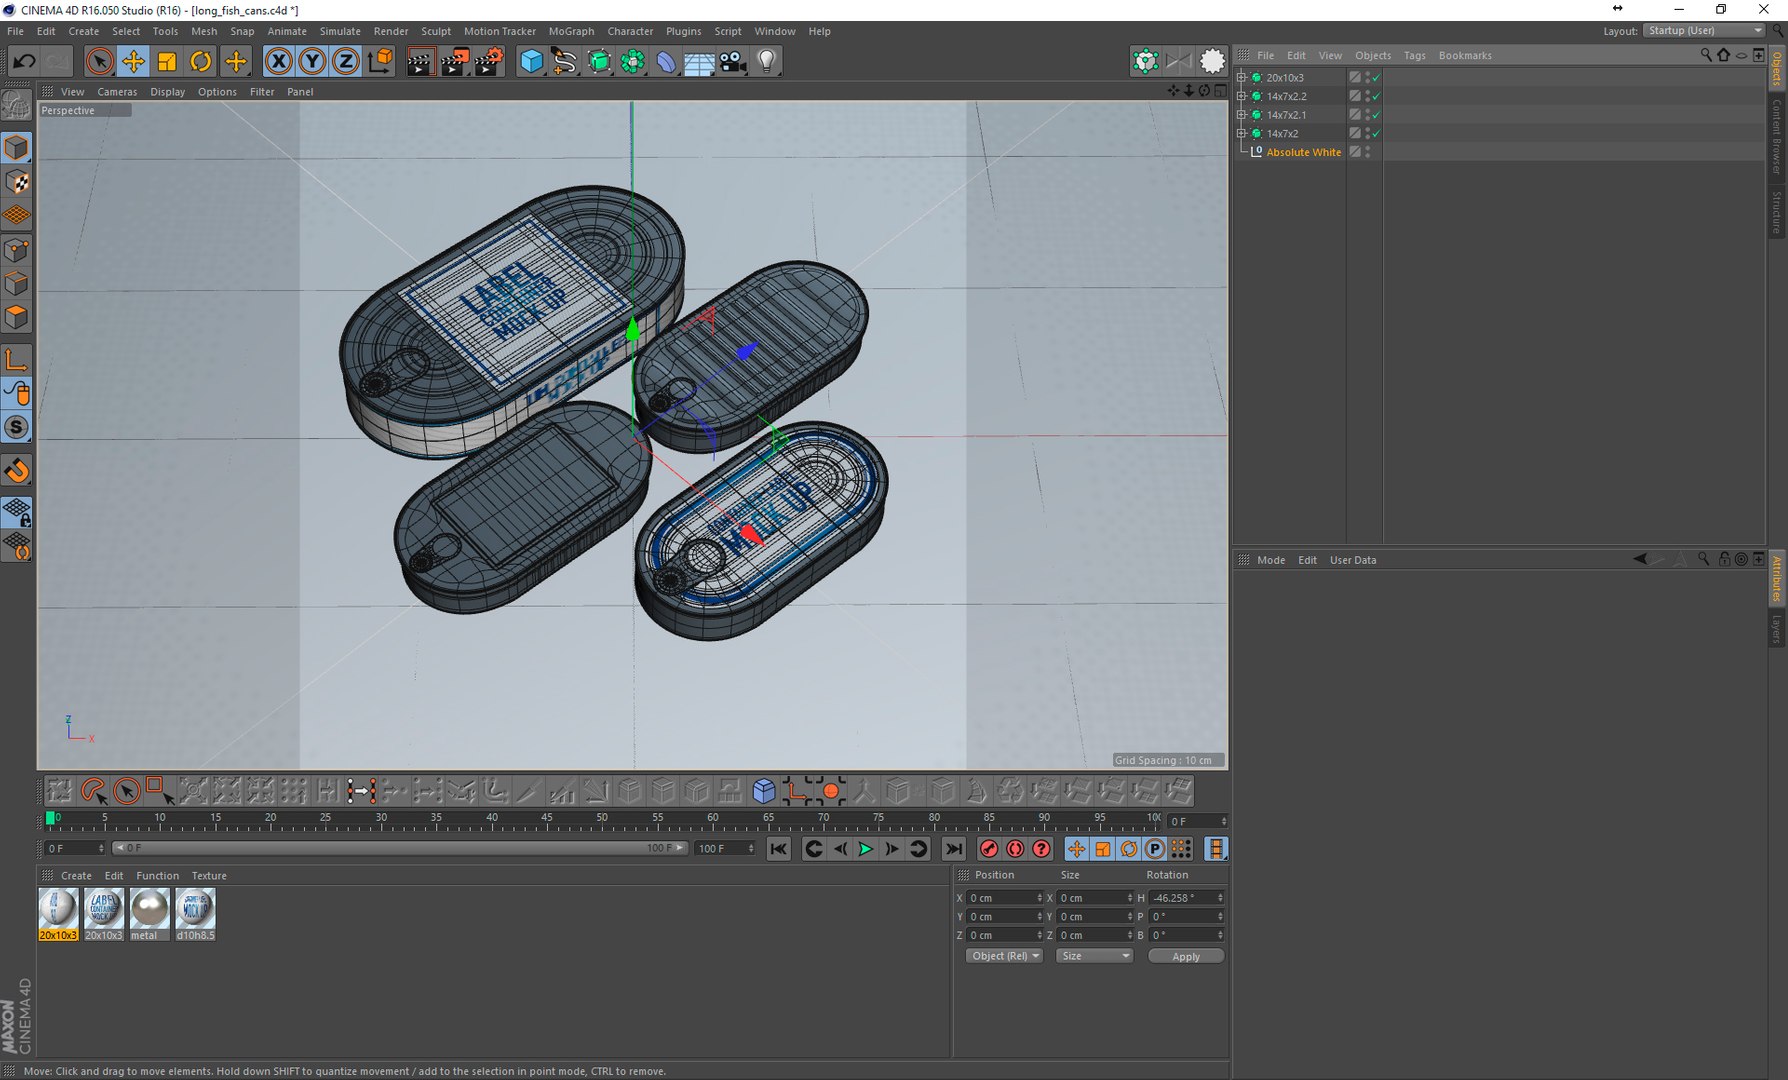Expand the 14x7x2.2 object tree
1788x1080 pixels.
(x=1242, y=96)
